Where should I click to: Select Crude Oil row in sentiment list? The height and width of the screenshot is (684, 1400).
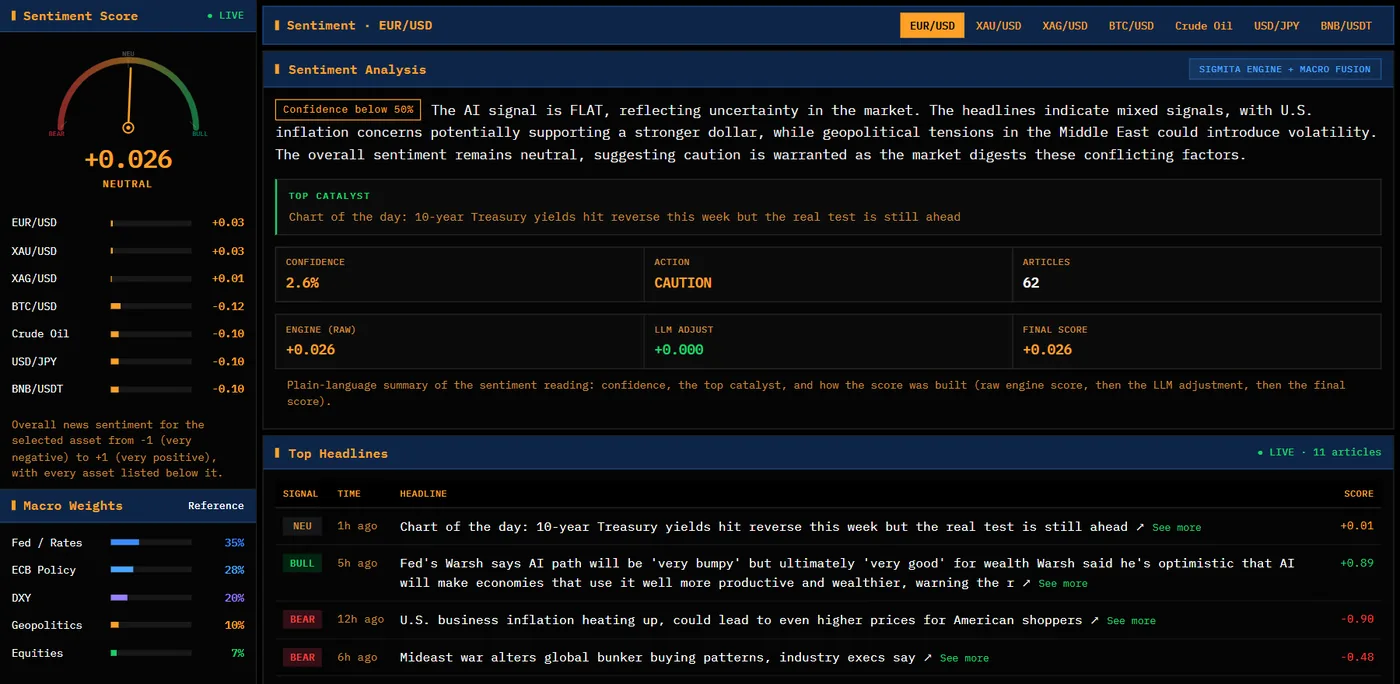[128, 334]
